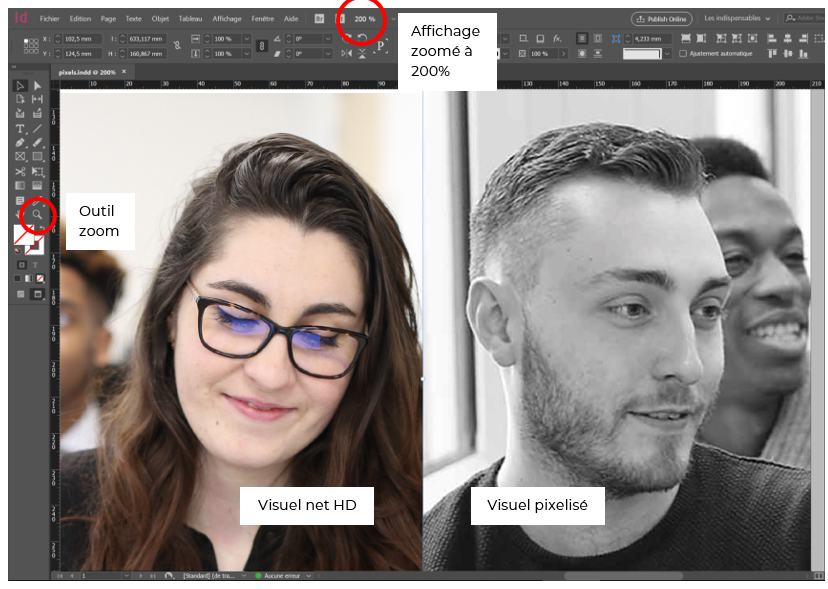Open the Page menu
This screenshot has height=589, width=828.
point(108,18)
